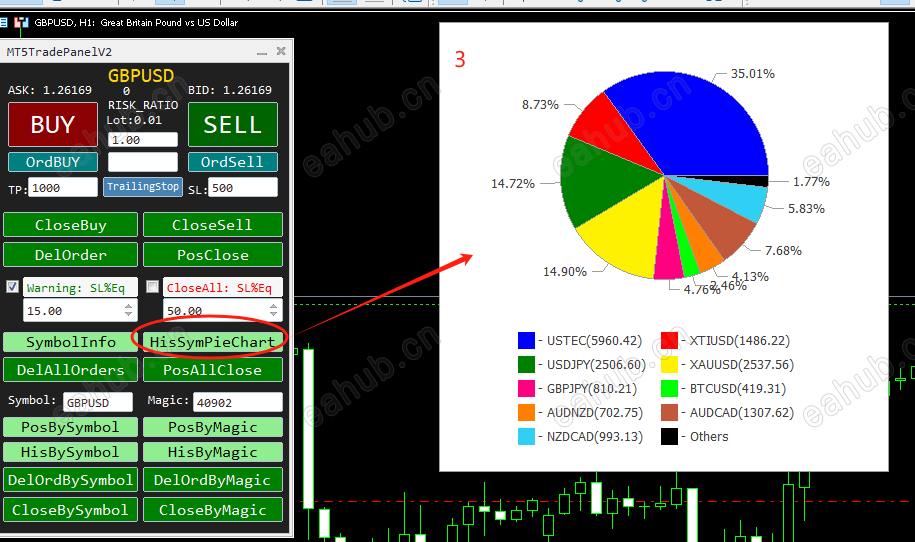This screenshot has height=542, width=915.
Task: Click the CloseBuy button
Action: (x=71, y=225)
